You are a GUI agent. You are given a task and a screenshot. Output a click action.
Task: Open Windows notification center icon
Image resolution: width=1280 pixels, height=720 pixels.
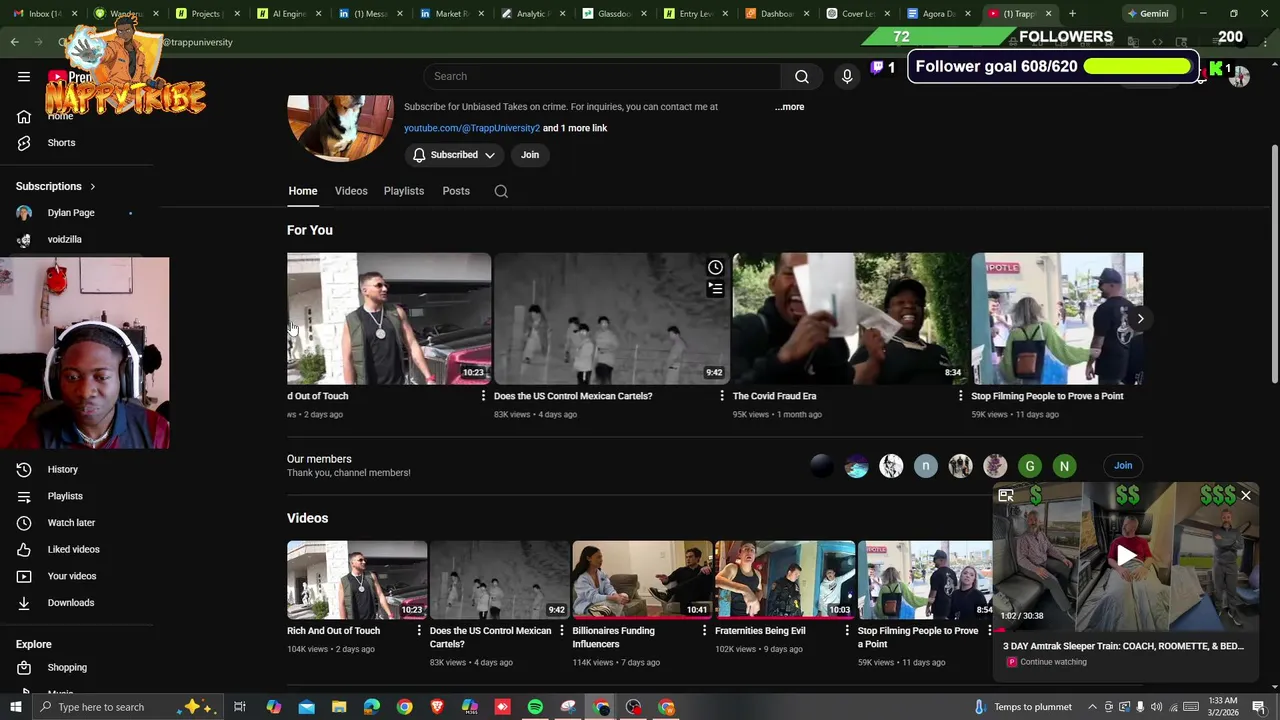click(1259, 707)
